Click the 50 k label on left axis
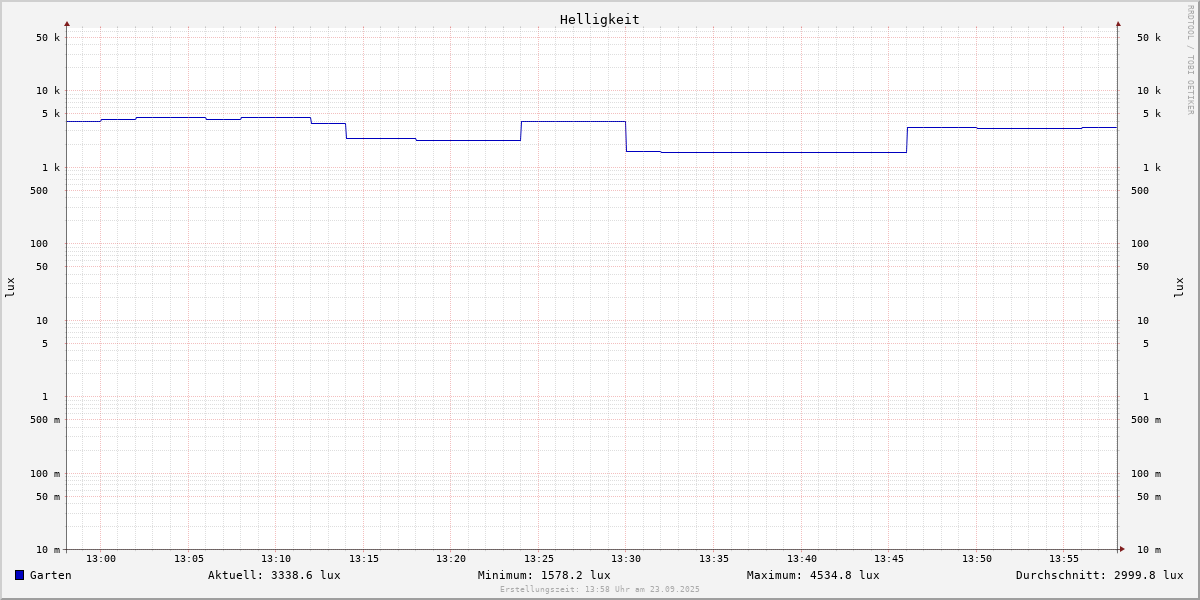Screen dimensions: 1200x600 pos(48,38)
